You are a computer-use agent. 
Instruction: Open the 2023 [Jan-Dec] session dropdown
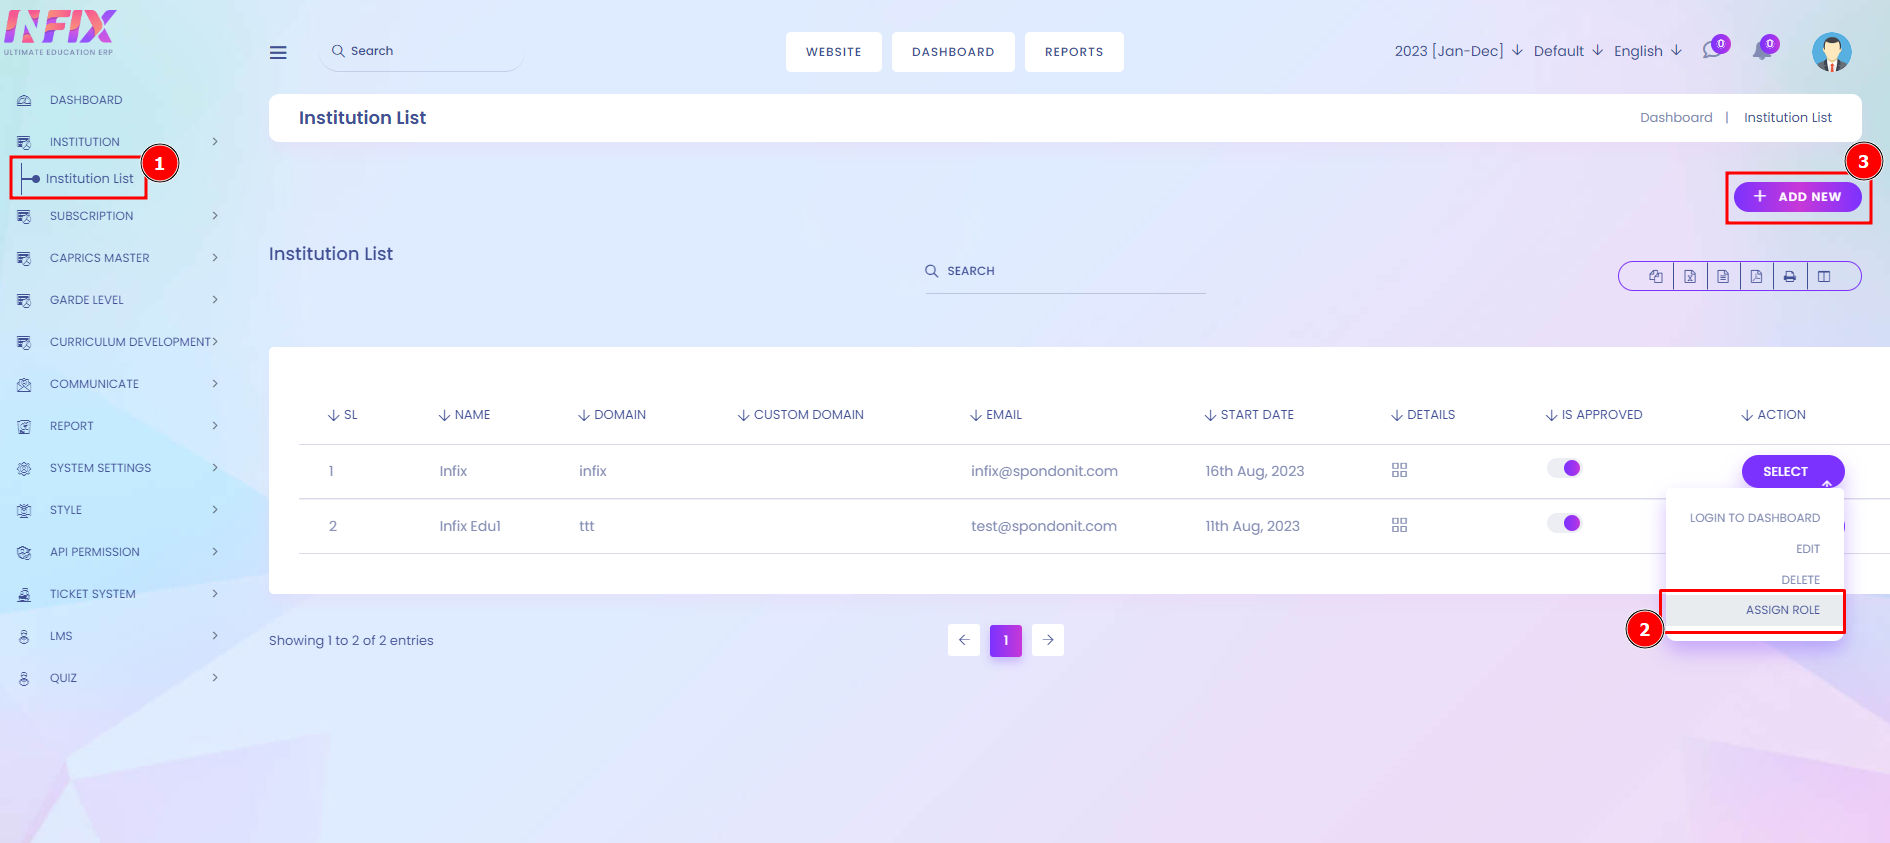point(1458,51)
